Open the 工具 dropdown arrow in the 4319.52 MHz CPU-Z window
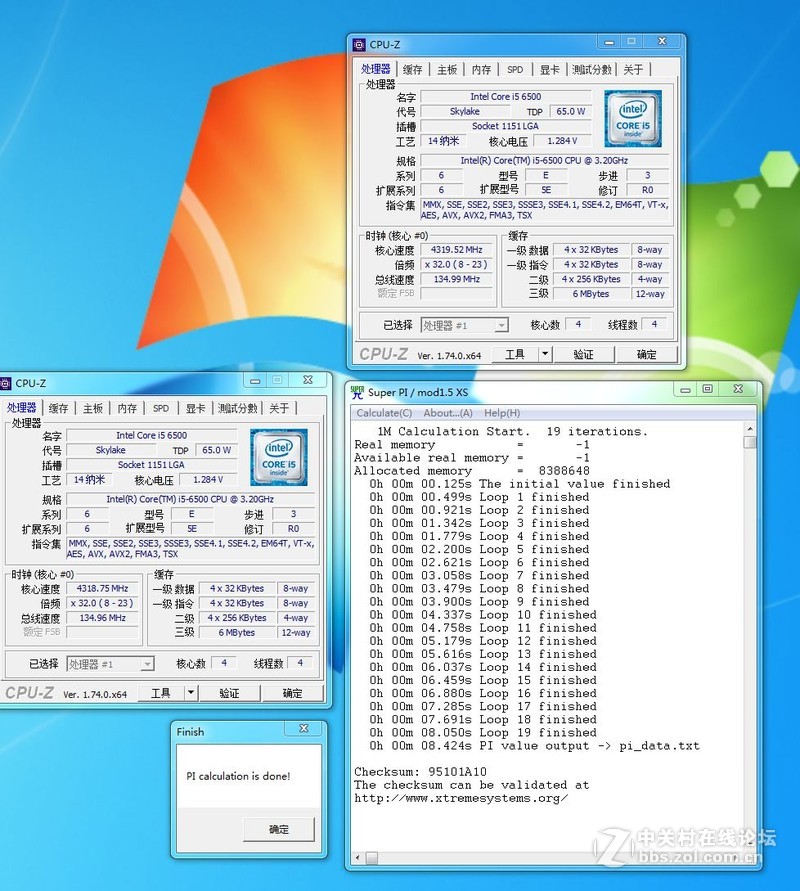The image size is (800, 891). (544, 354)
